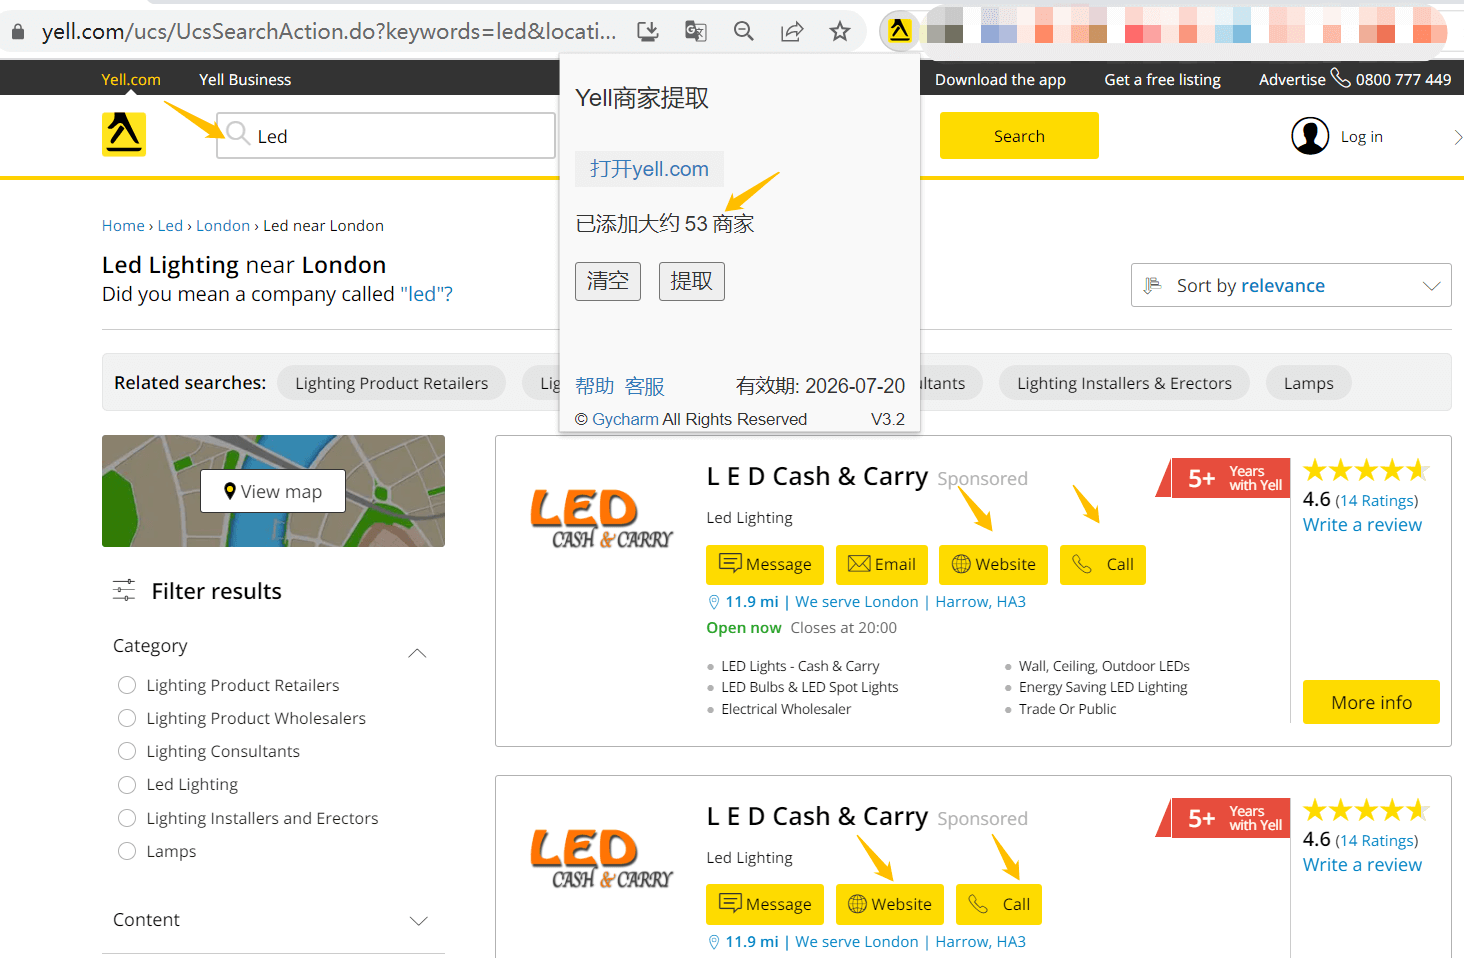Click the translate page icon
Image resolution: width=1464 pixels, height=958 pixels.
pyautogui.click(x=696, y=31)
